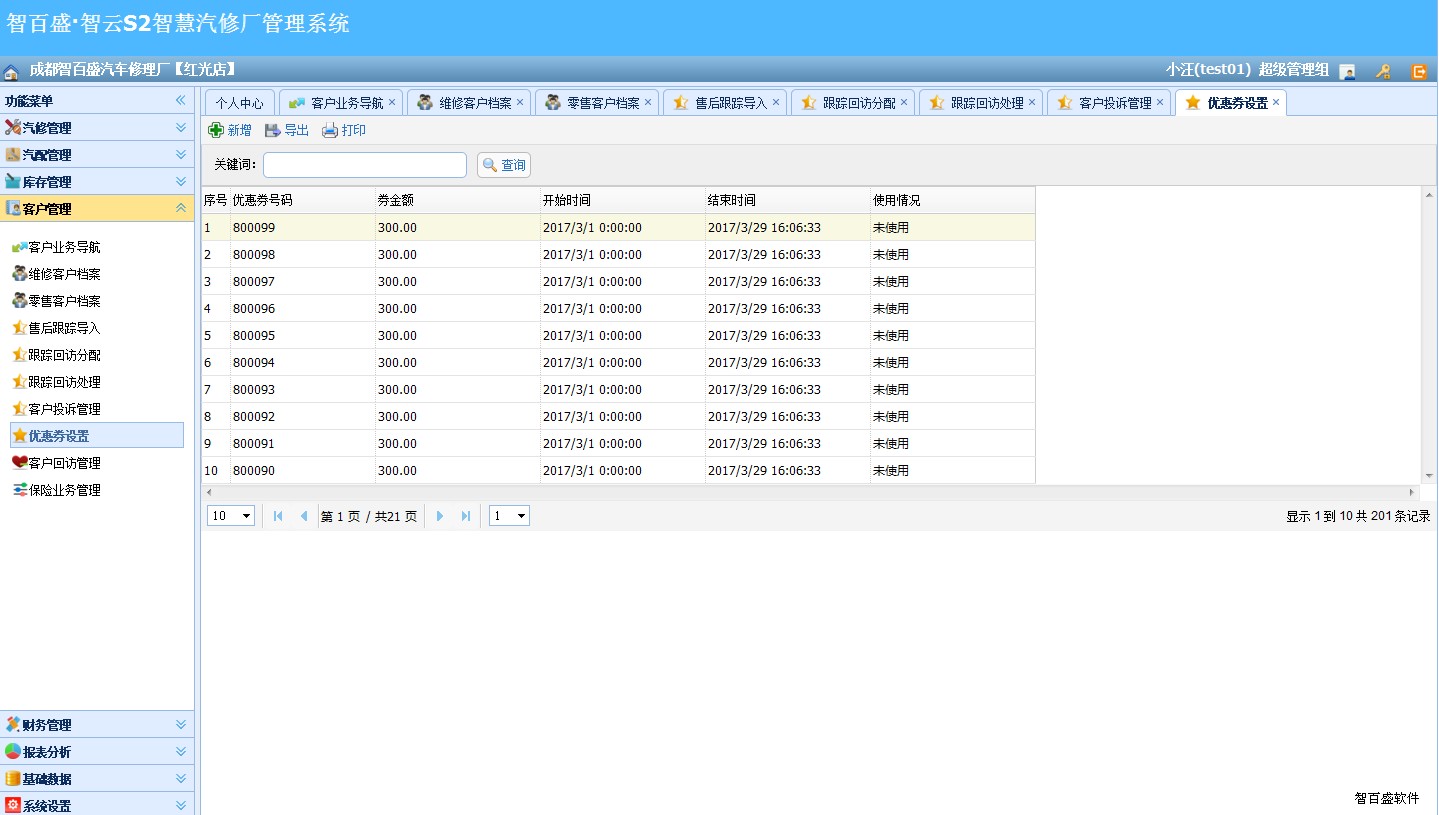Click the 智百盛软件 footer link
The image size is (1439, 815).
pos(1387,798)
